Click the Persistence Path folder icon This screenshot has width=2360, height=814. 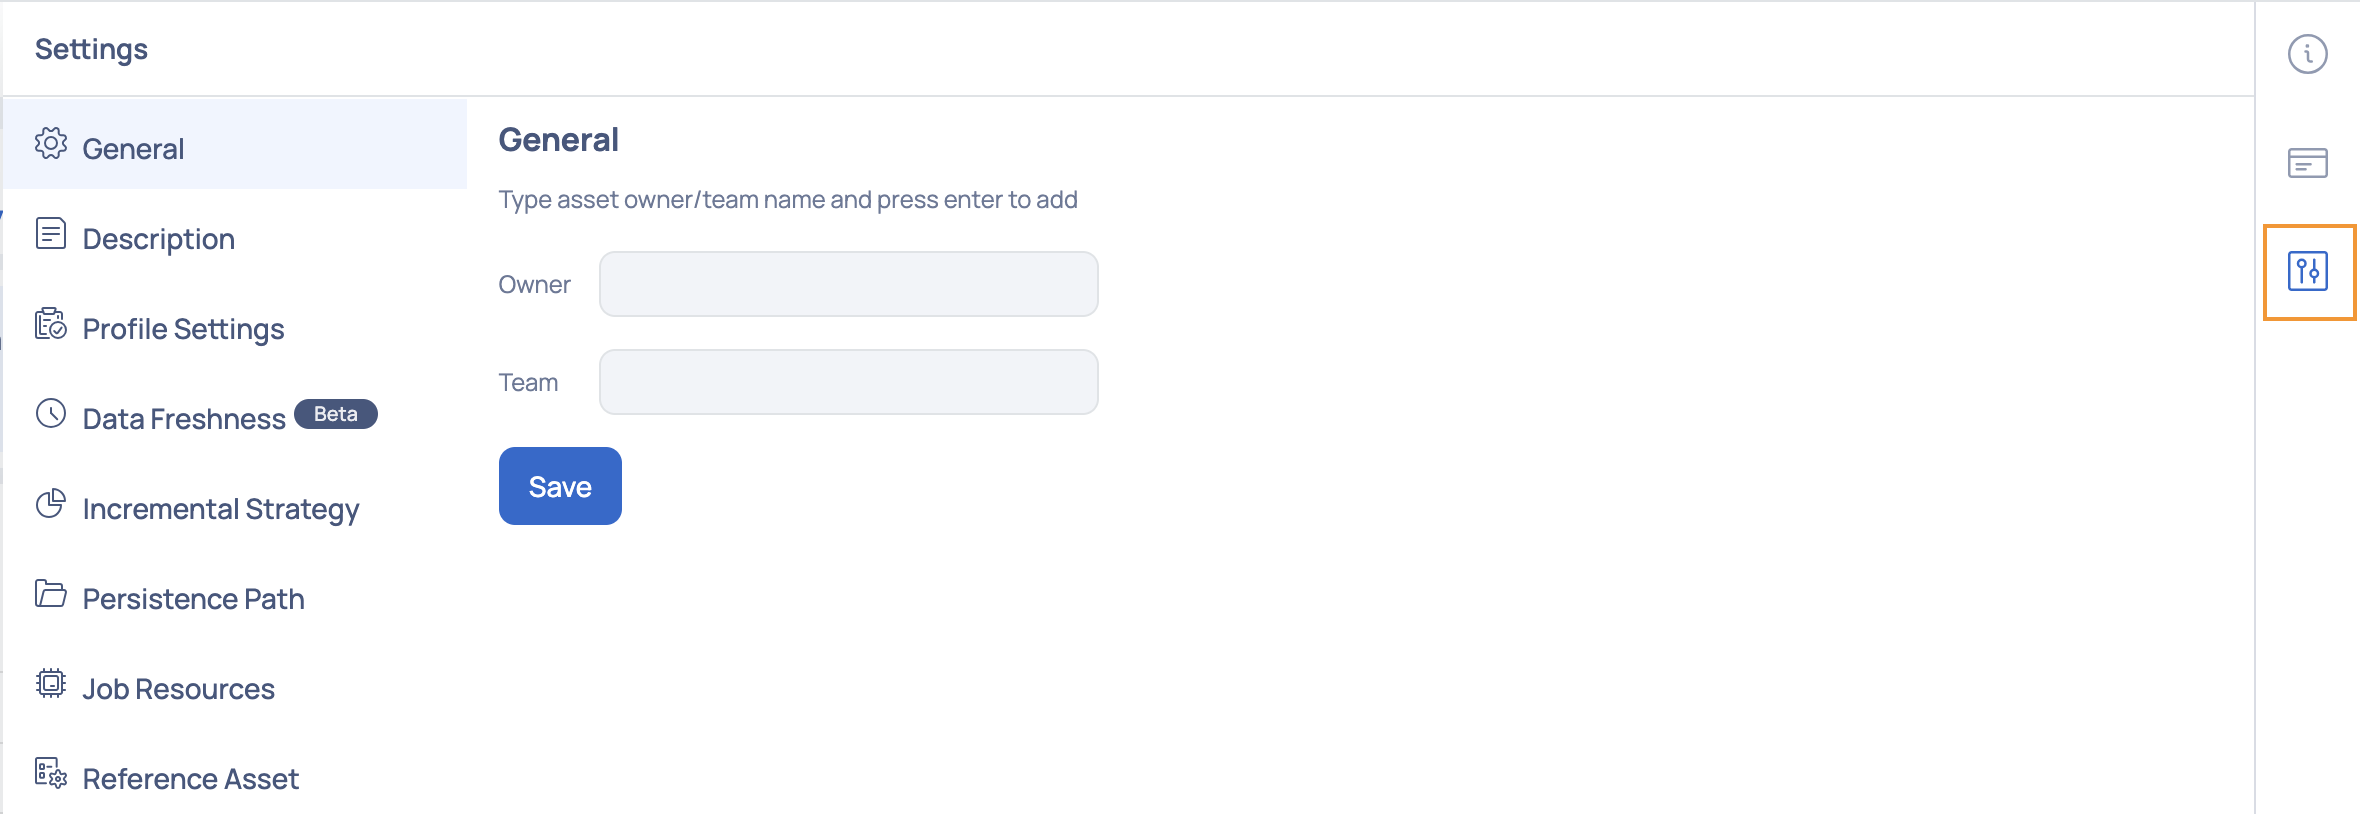(x=51, y=594)
